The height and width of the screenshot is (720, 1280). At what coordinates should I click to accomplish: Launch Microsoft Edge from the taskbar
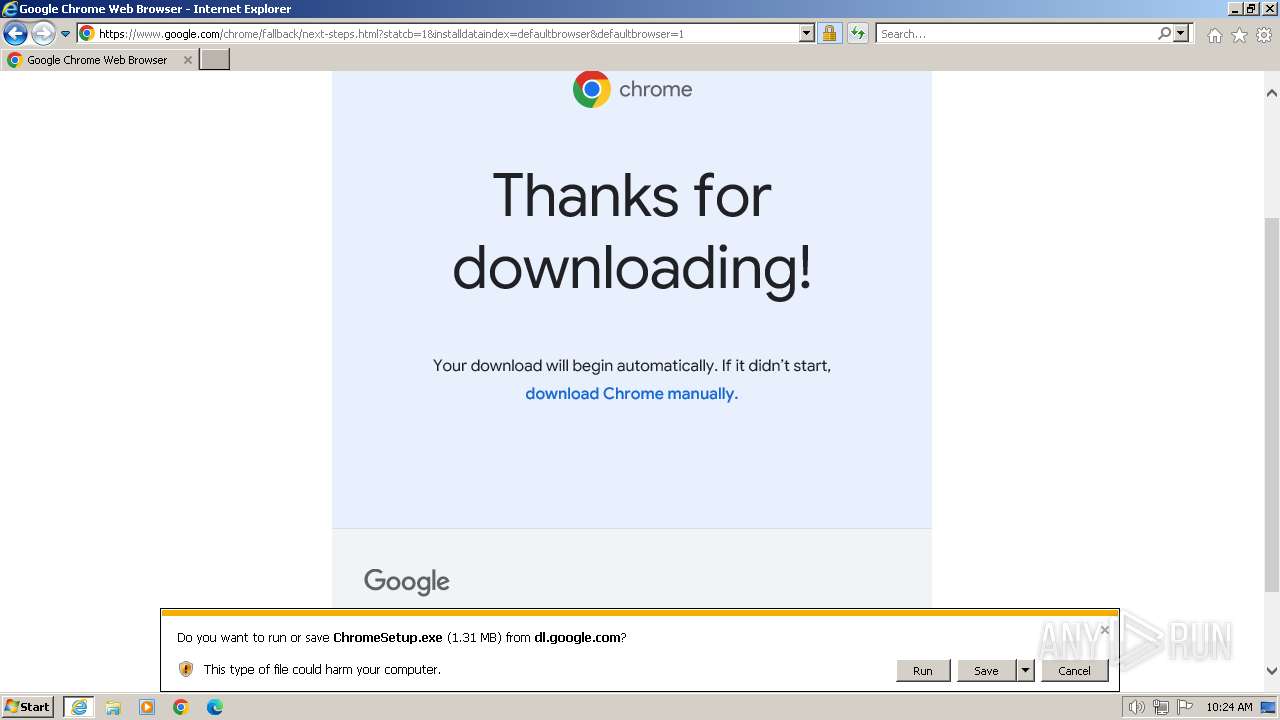215,707
